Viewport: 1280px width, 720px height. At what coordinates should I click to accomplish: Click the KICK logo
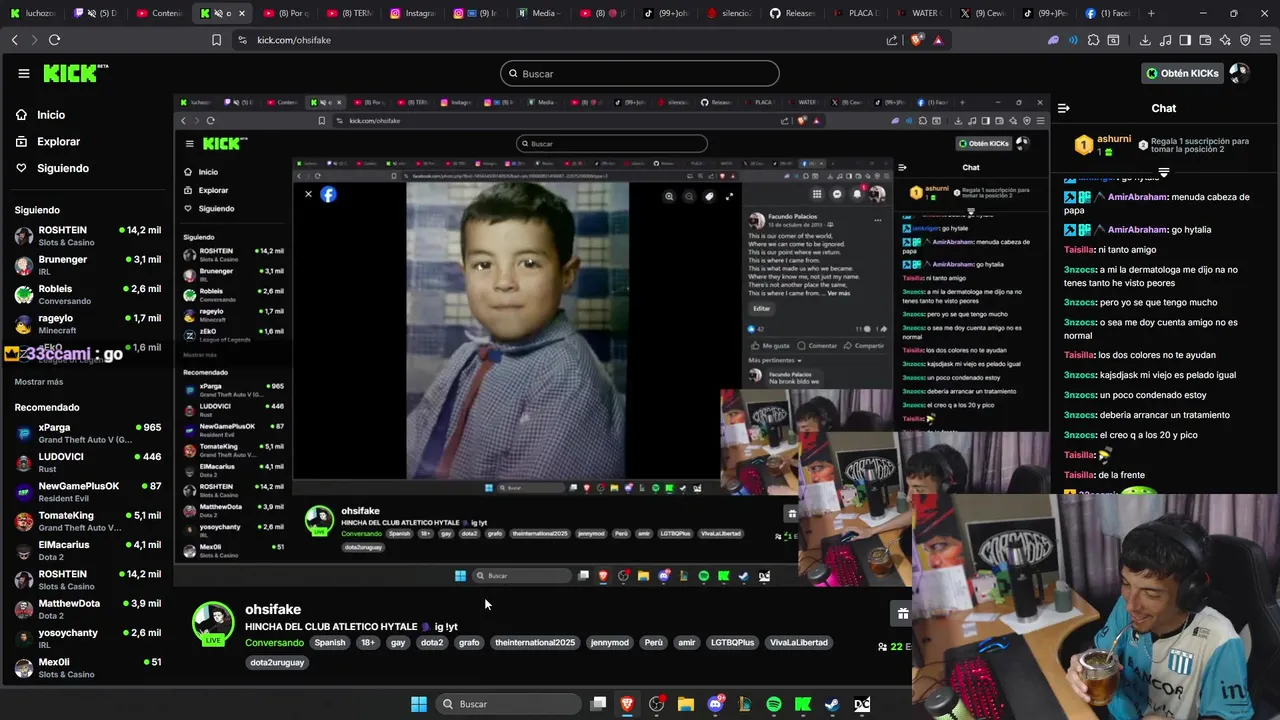(x=75, y=73)
